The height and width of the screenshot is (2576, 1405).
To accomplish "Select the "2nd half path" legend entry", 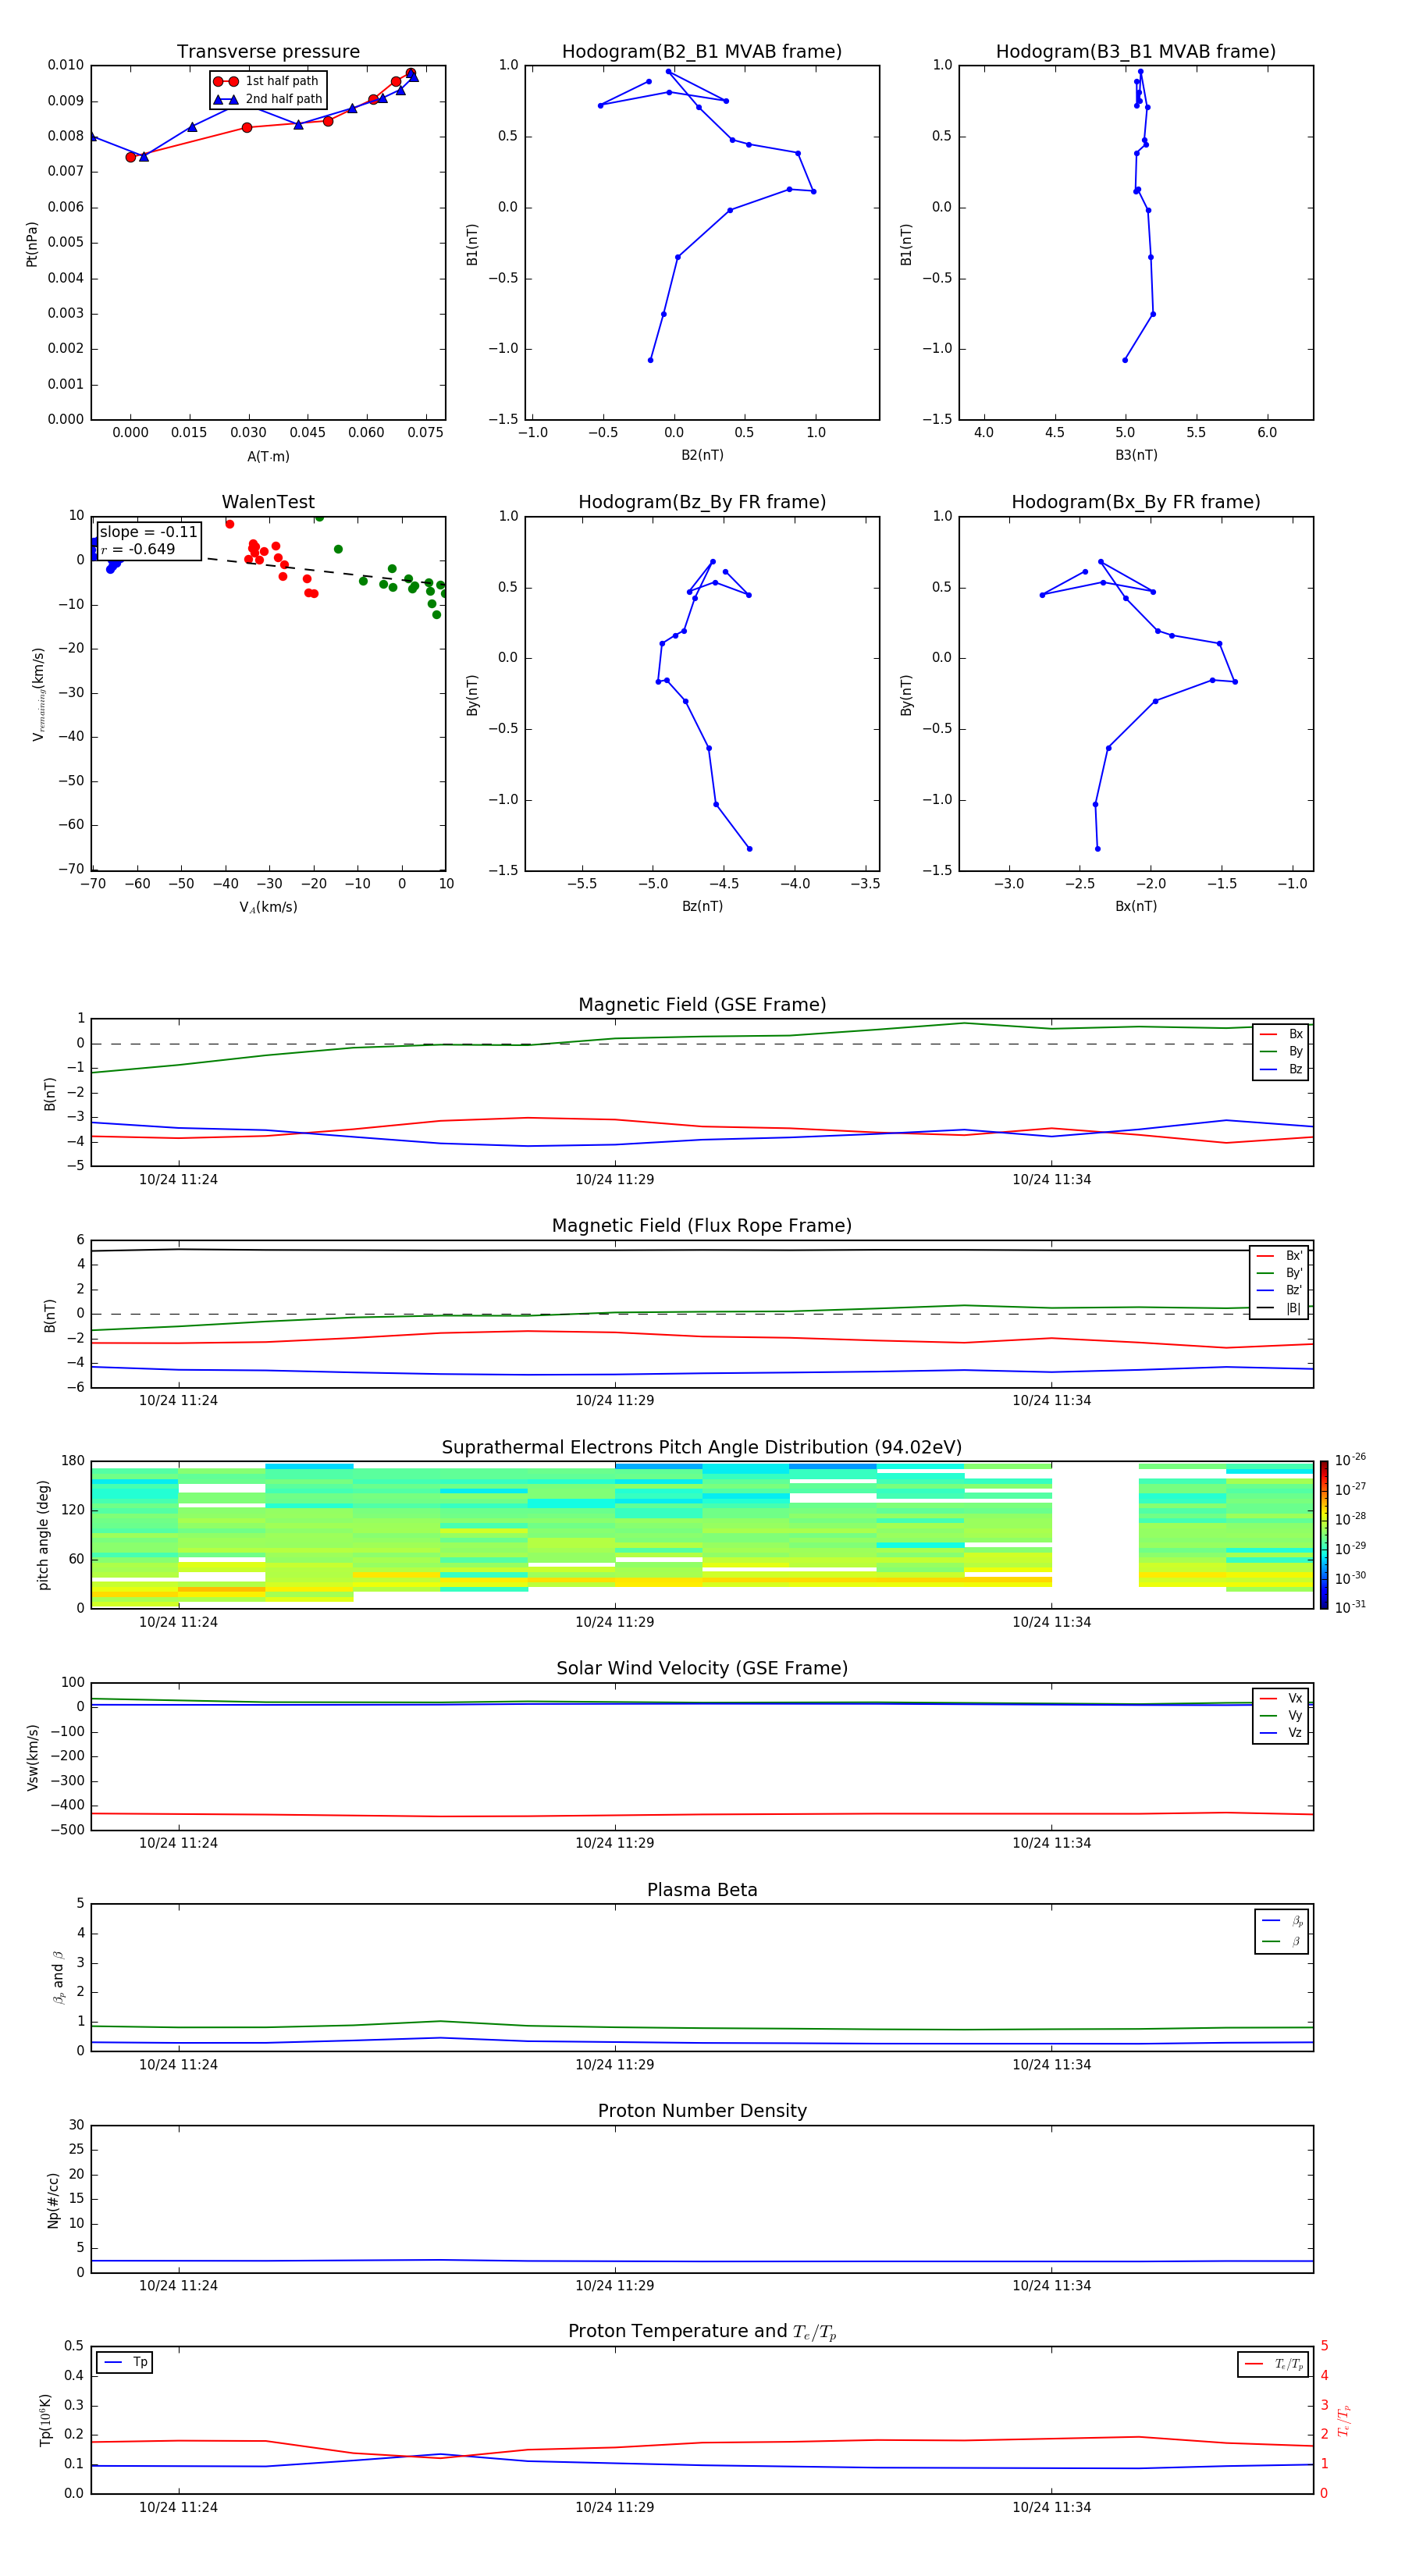I will tap(268, 99).
